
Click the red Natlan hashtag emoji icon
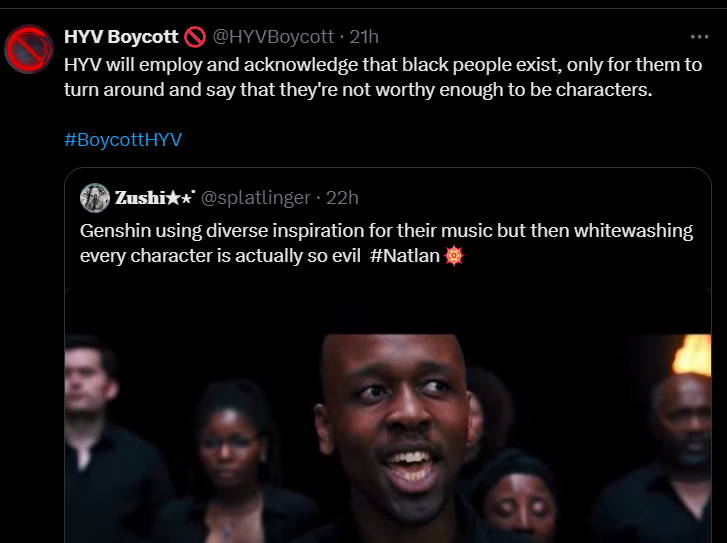click(454, 255)
